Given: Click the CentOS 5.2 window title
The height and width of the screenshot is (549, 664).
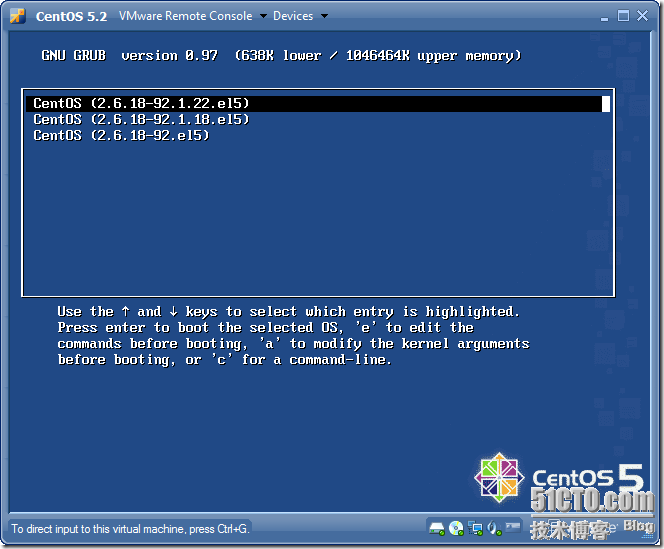Looking at the screenshot, I should [x=71, y=17].
